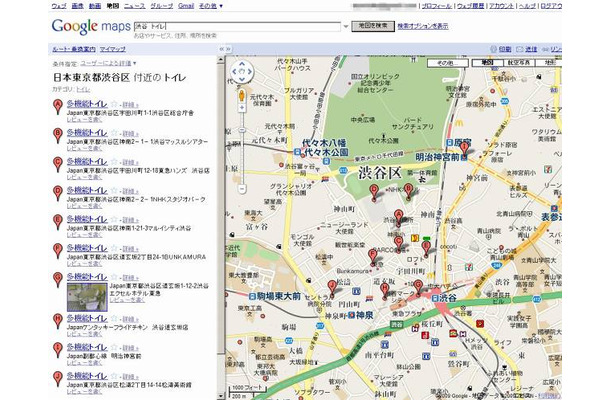This screenshot has height=400, width=610.
Task: Click marker B on the map
Action: click(x=408, y=192)
